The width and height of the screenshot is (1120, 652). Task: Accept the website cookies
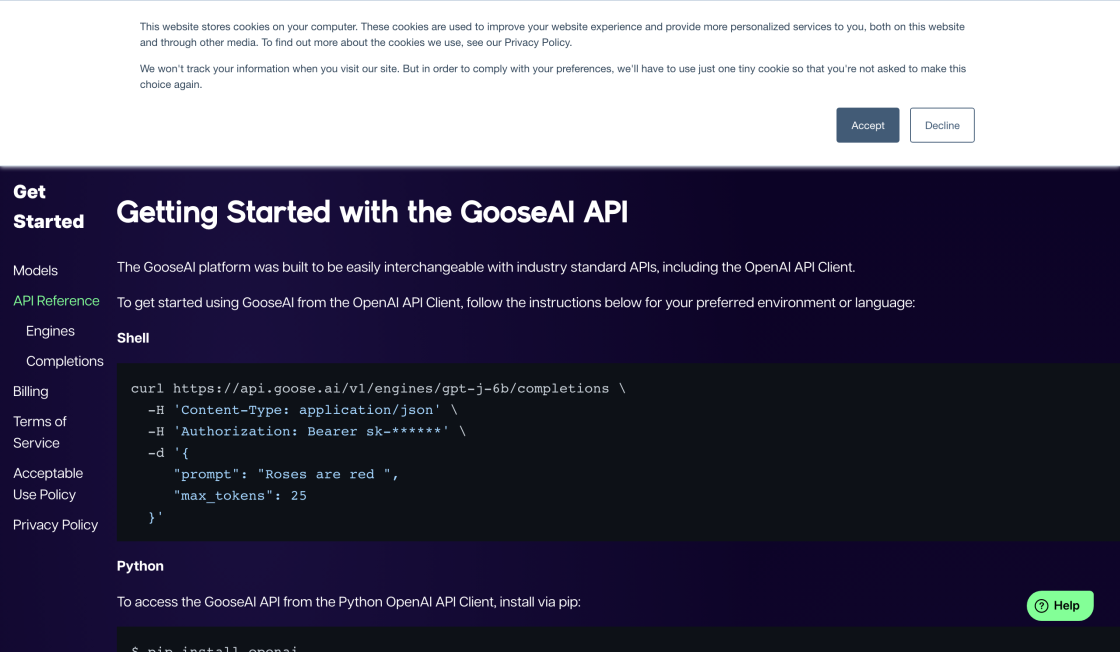coord(867,125)
